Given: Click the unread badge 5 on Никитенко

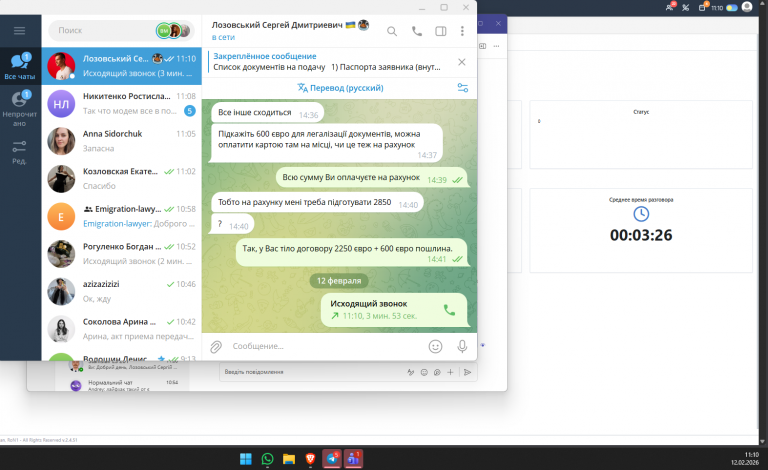Looking at the screenshot, I should [190, 111].
